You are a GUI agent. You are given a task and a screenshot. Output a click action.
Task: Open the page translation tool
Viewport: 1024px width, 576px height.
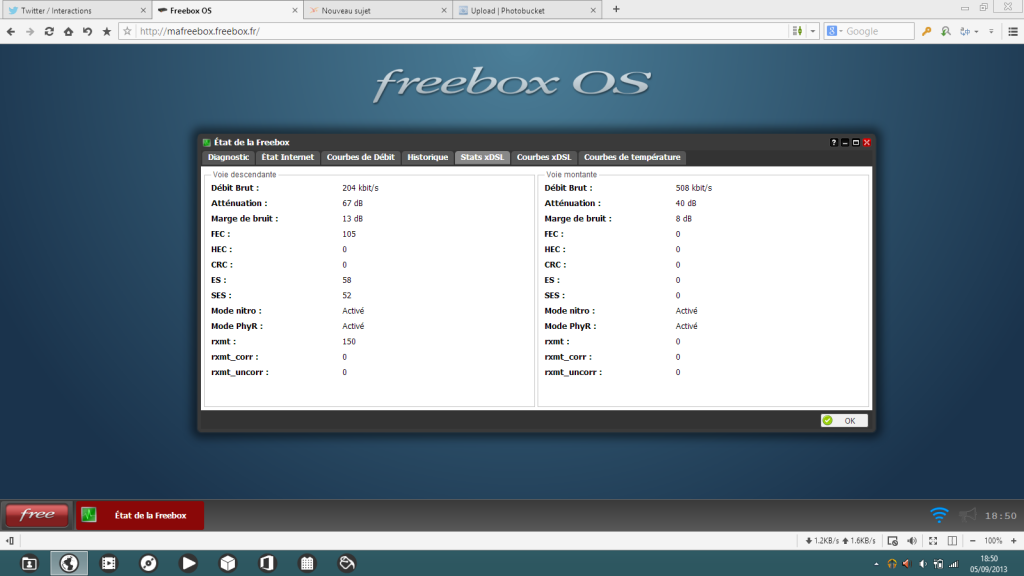[x=965, y=31]
